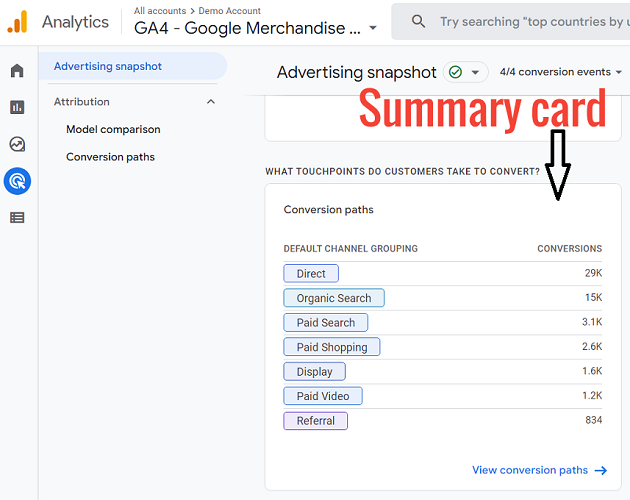Click the green check status icon
The width and height of the screenshot is (630, 500).
(x=455, y=72)
